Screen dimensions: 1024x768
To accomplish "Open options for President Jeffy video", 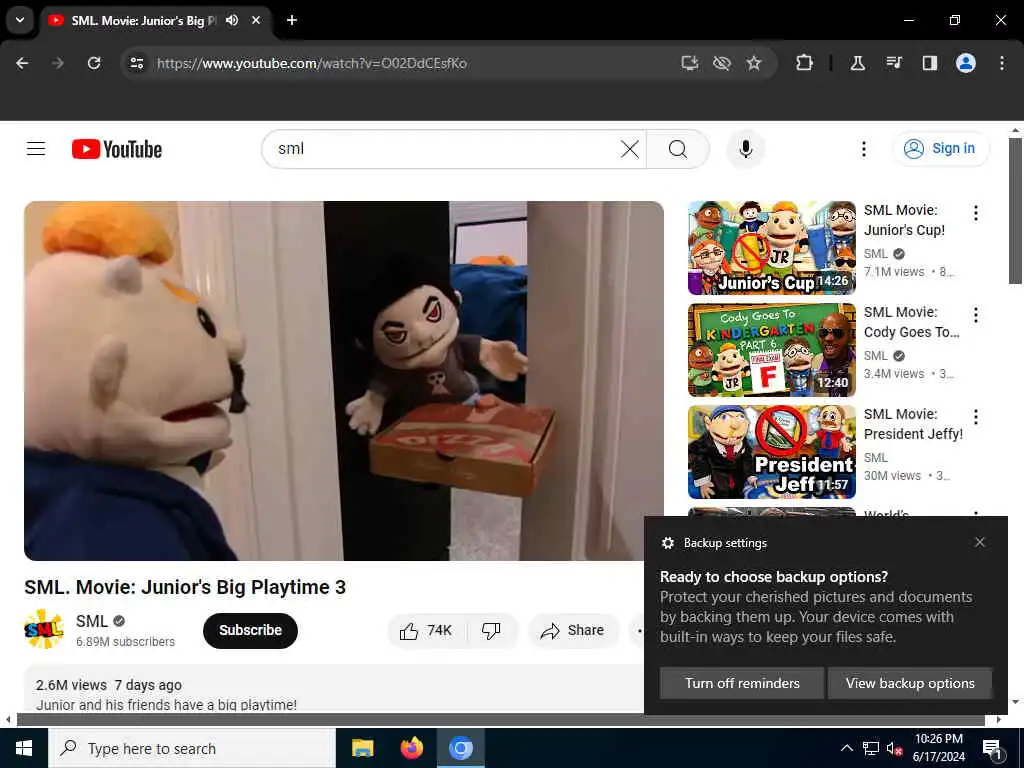I will [975, 417].
